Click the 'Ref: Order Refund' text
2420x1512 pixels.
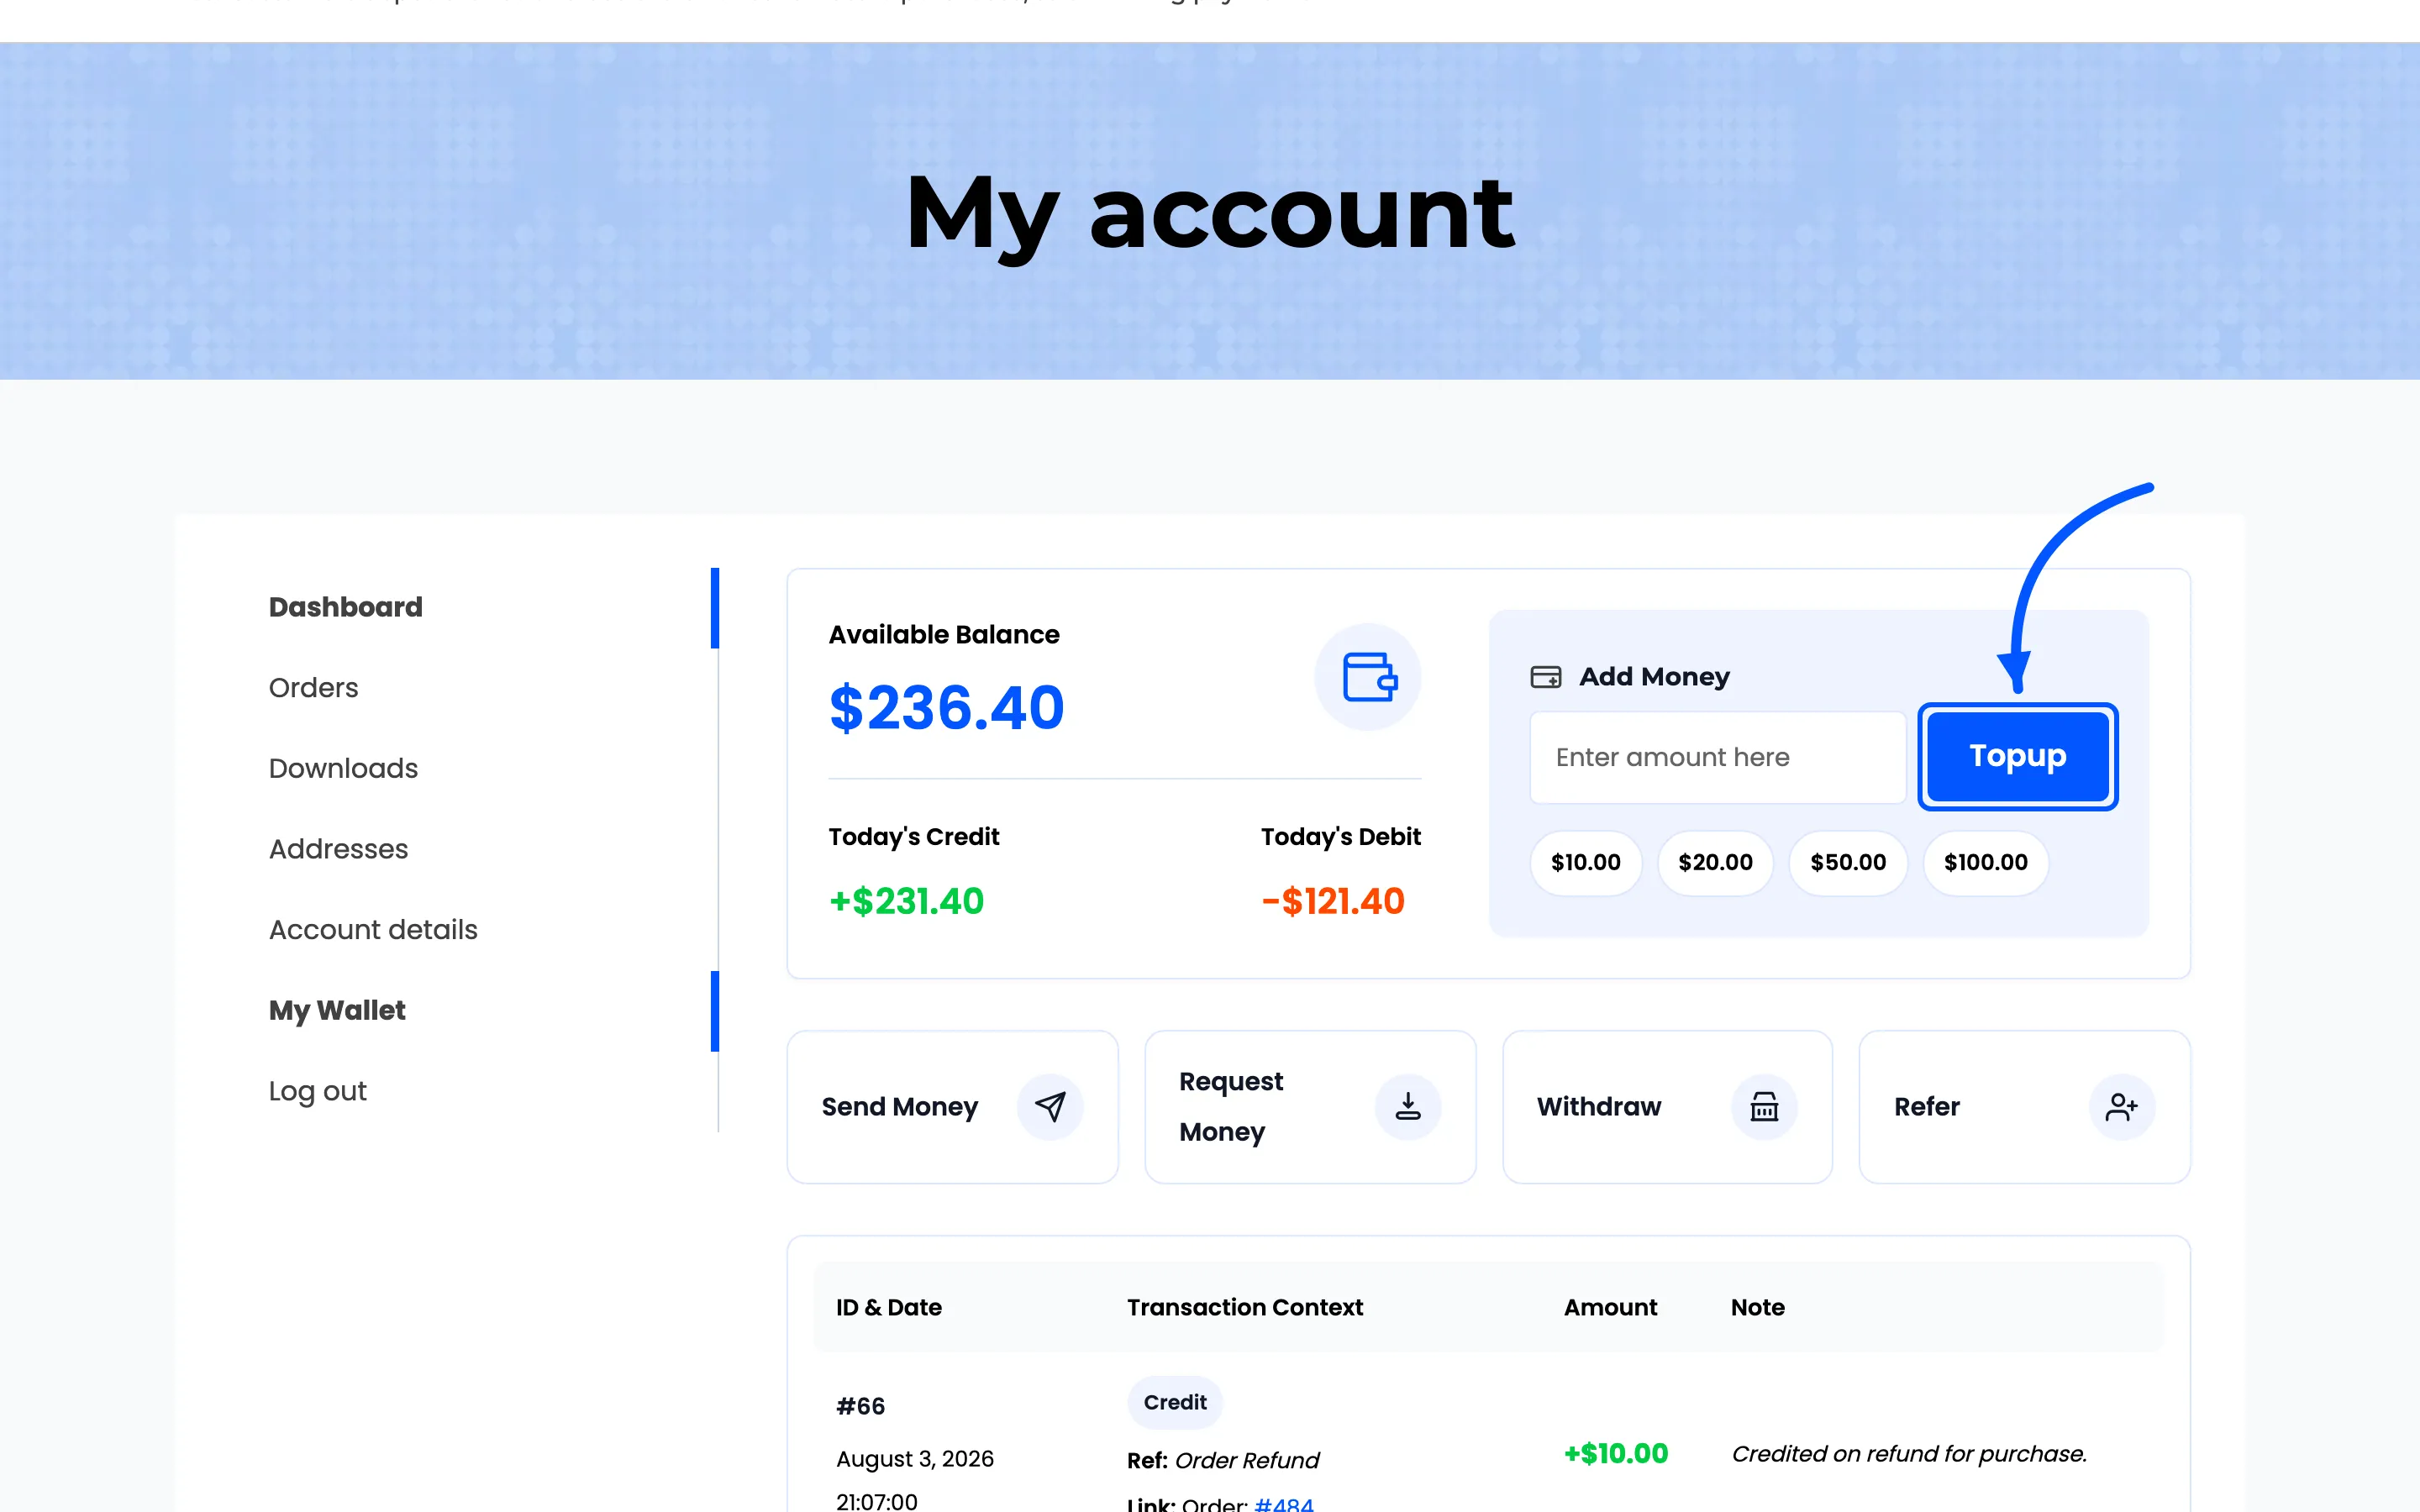click(1223, 1460)
